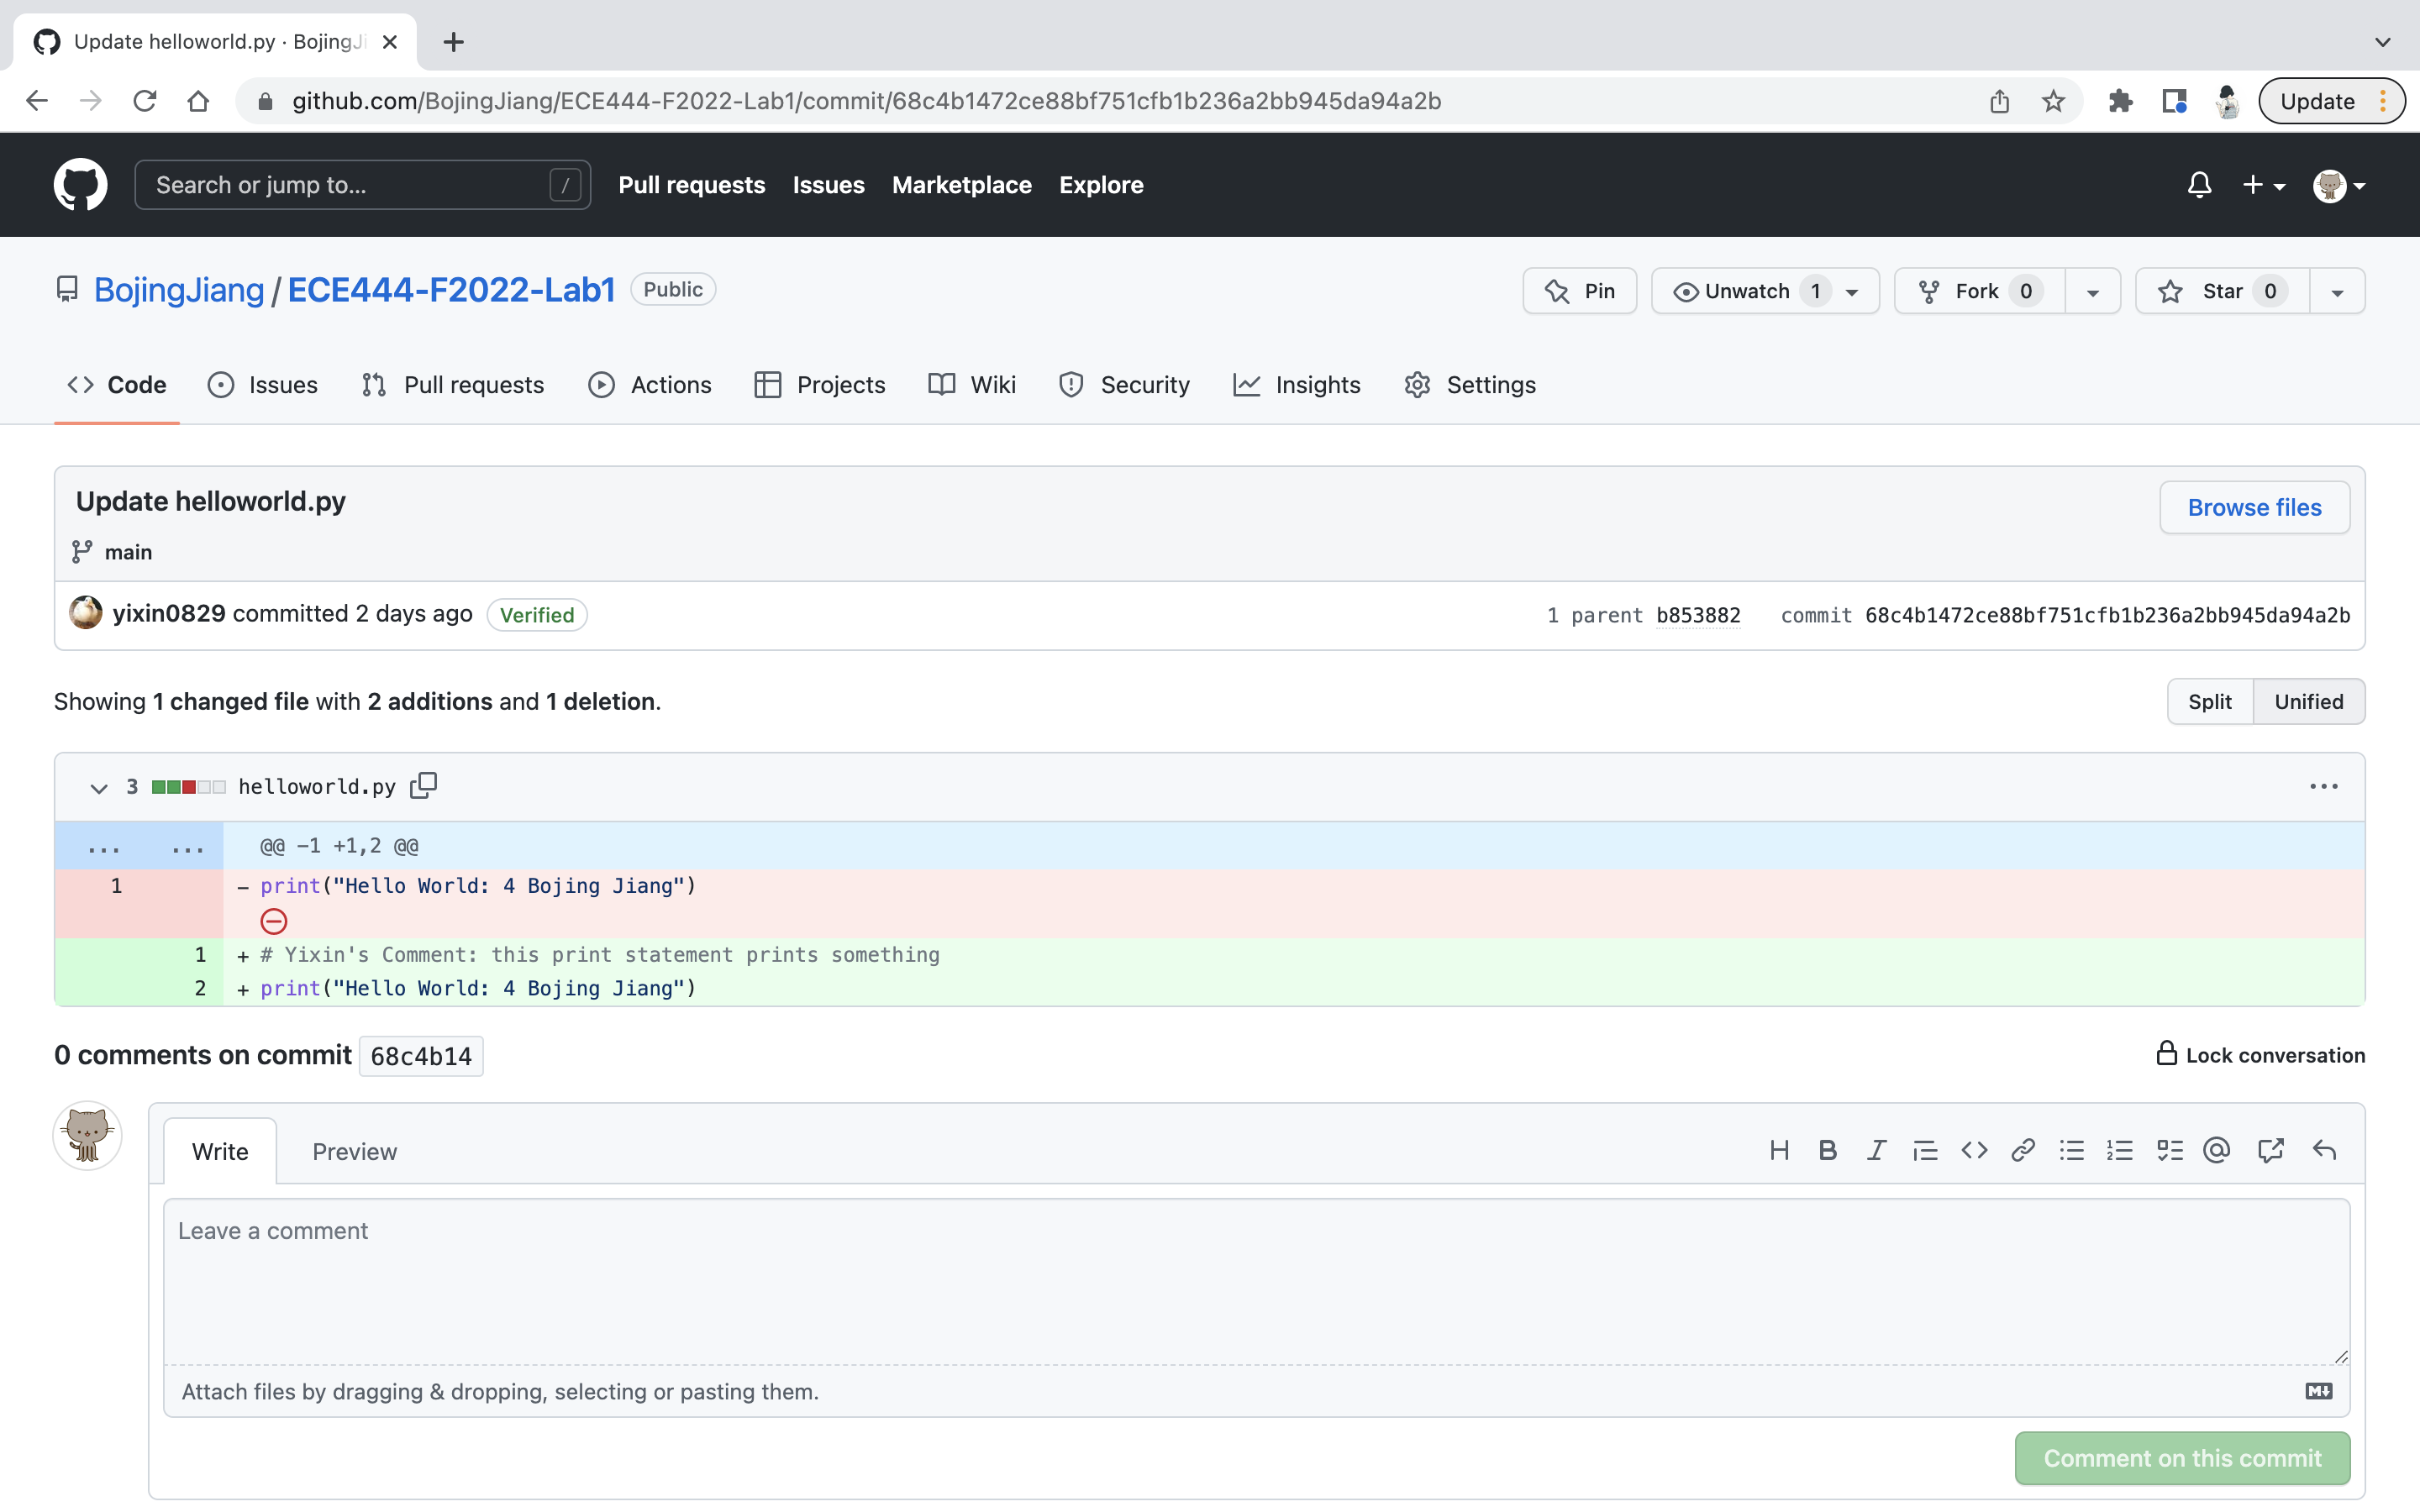This screenshot has height=1512, width=2420.
Task: Open the notifications bell
Action: (2199, 185)
